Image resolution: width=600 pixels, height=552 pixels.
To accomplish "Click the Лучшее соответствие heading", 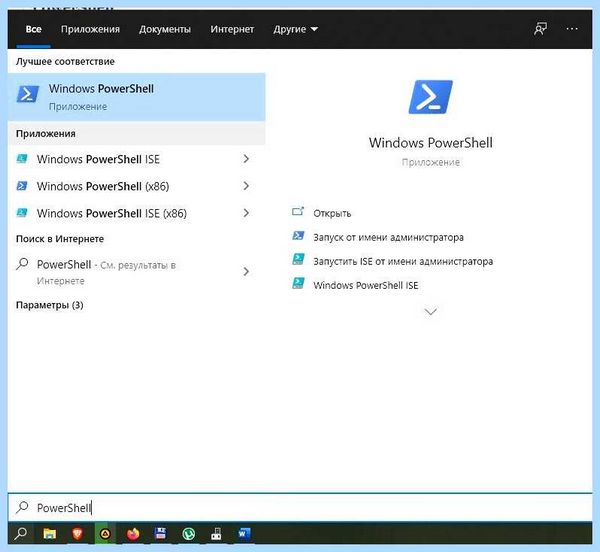I will (65, 61).
